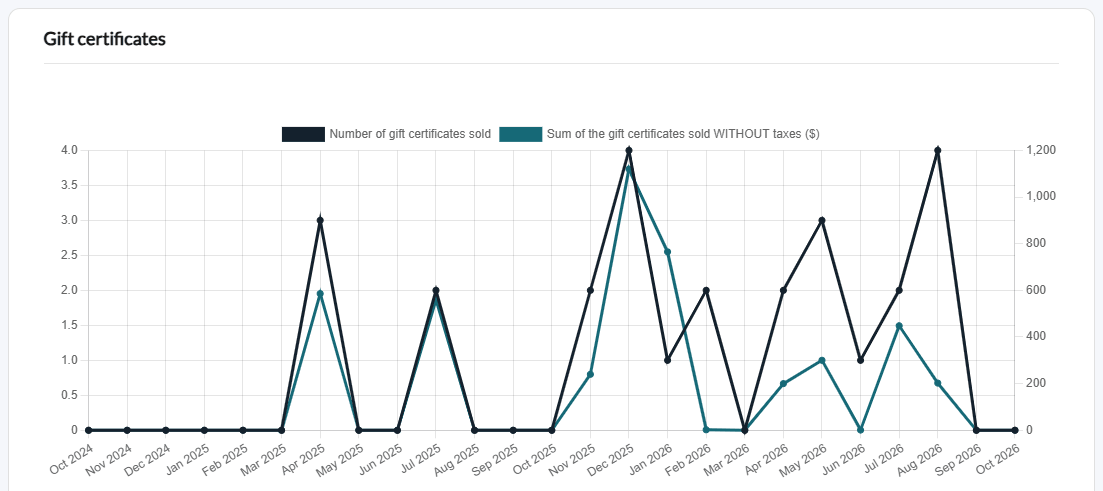
Task: Click the 'Mar 2025' x-axis label
Action: (x=263, y=458)
